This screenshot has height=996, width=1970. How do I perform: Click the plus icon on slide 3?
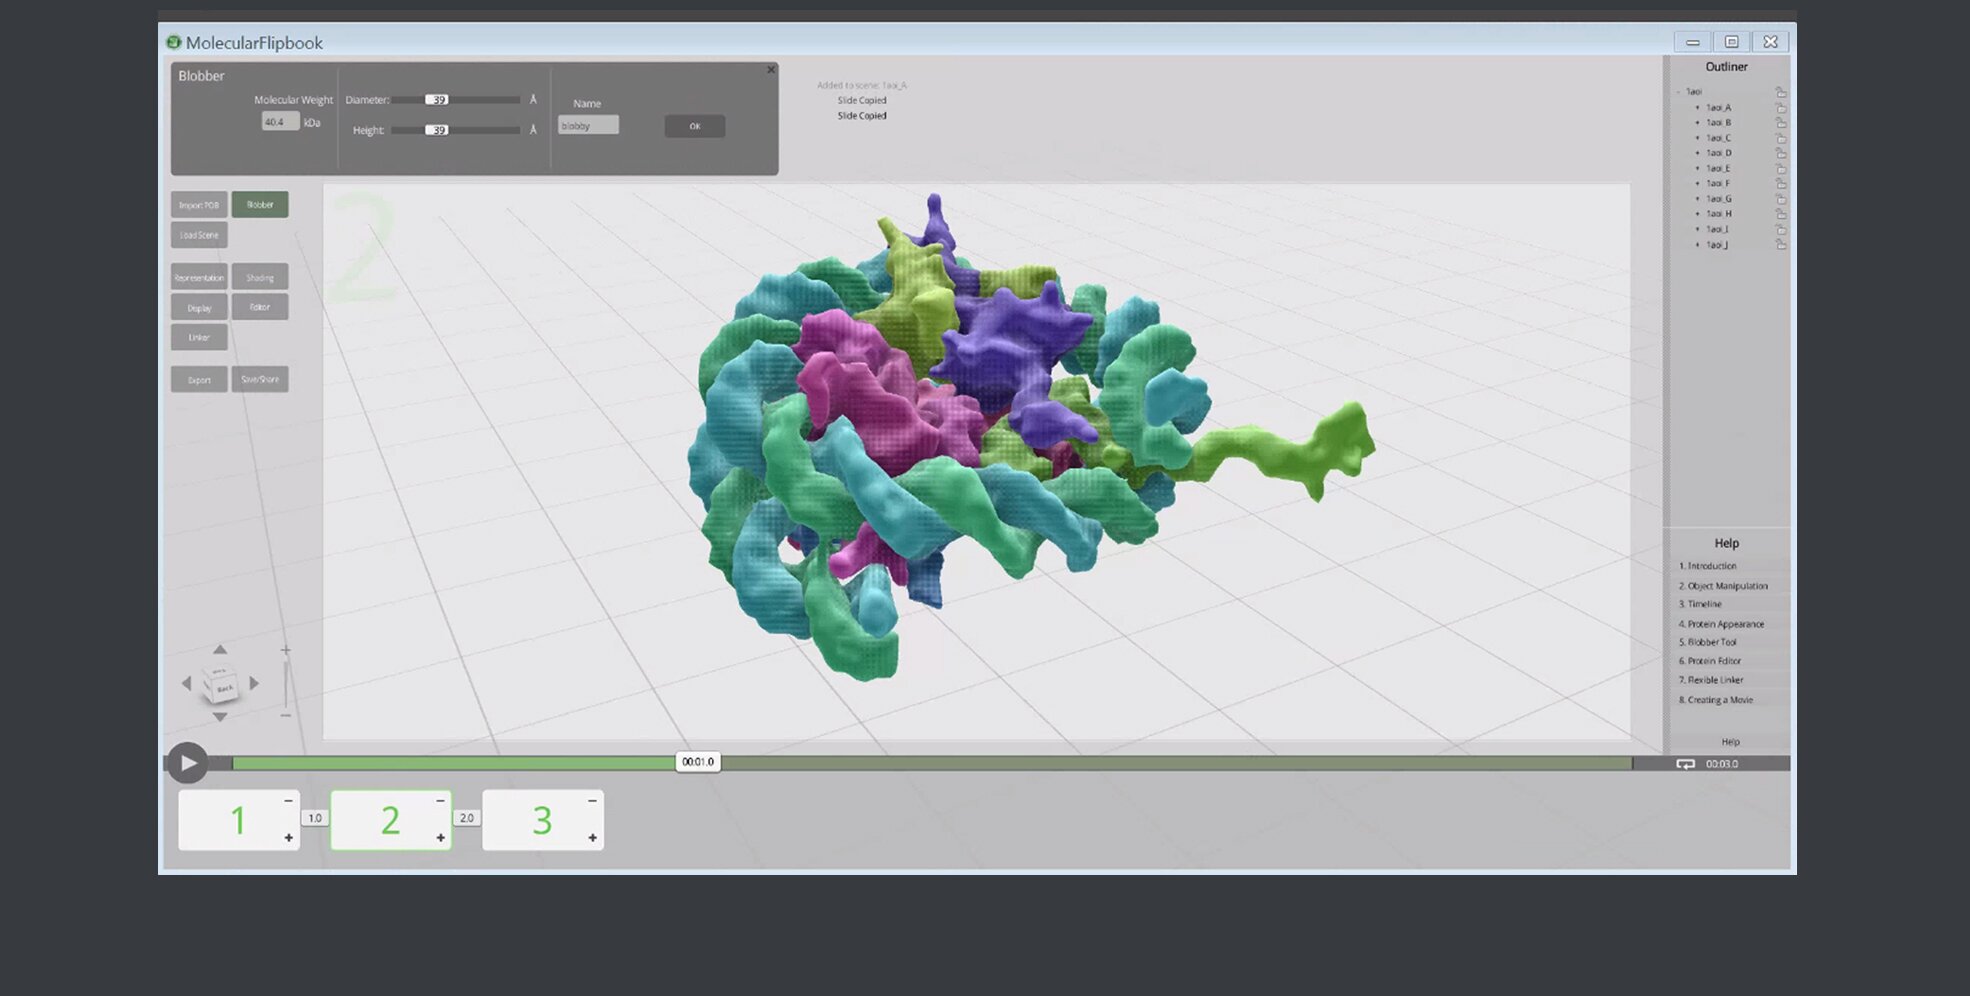pyautogui.click(x=592, y=838)
